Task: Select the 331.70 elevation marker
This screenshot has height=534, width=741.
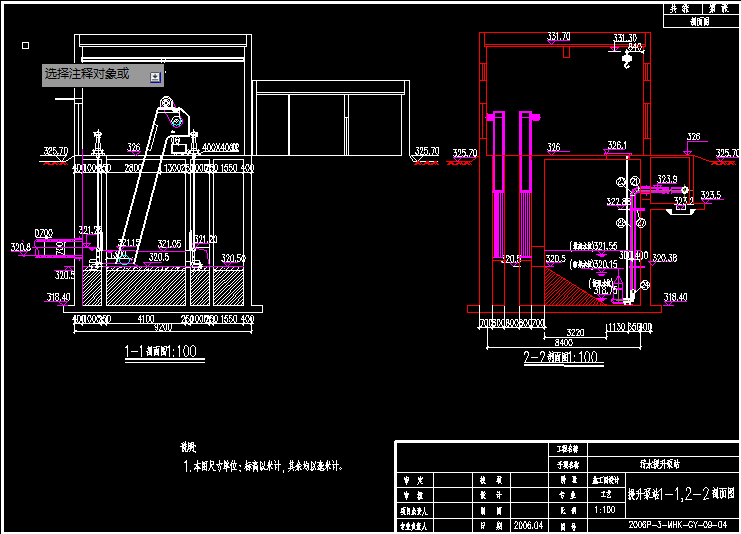Action: (x=558, y=37)
